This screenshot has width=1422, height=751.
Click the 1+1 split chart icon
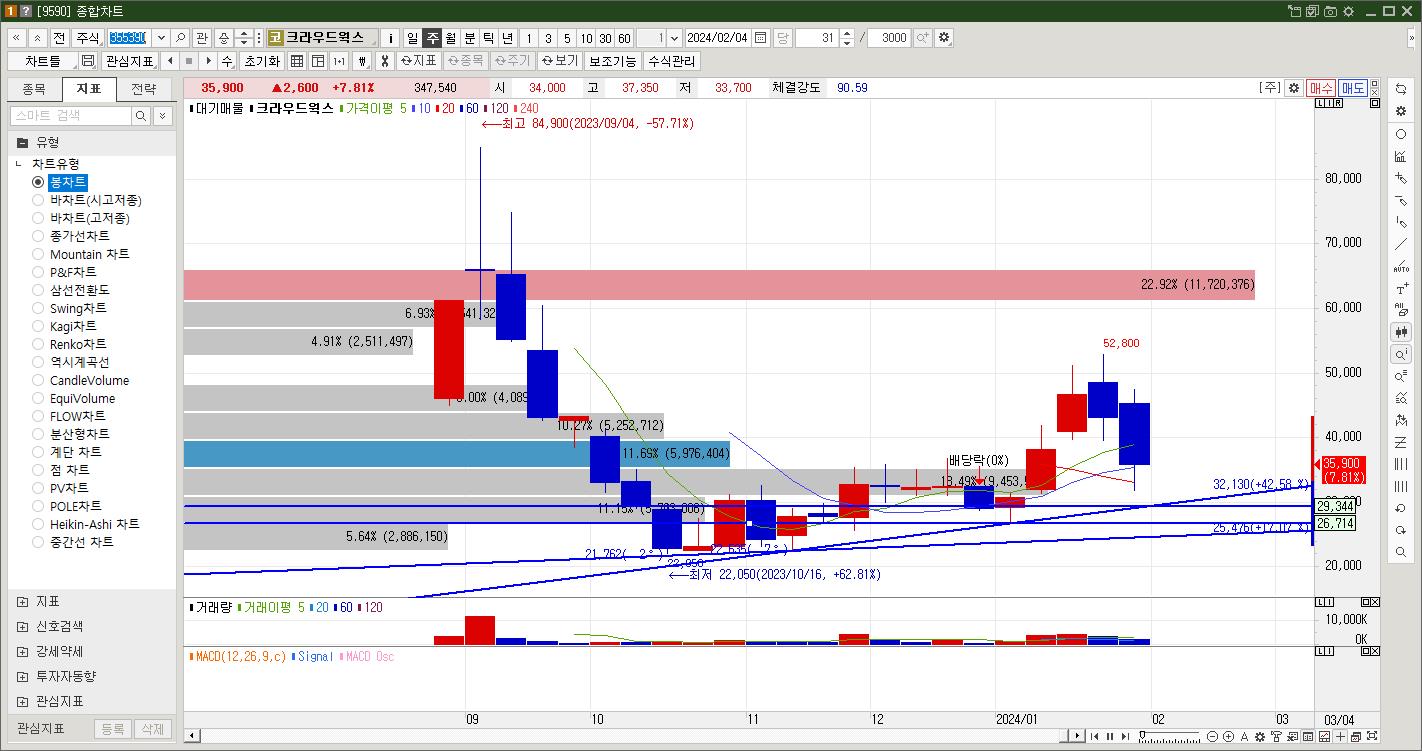(339, 61)
